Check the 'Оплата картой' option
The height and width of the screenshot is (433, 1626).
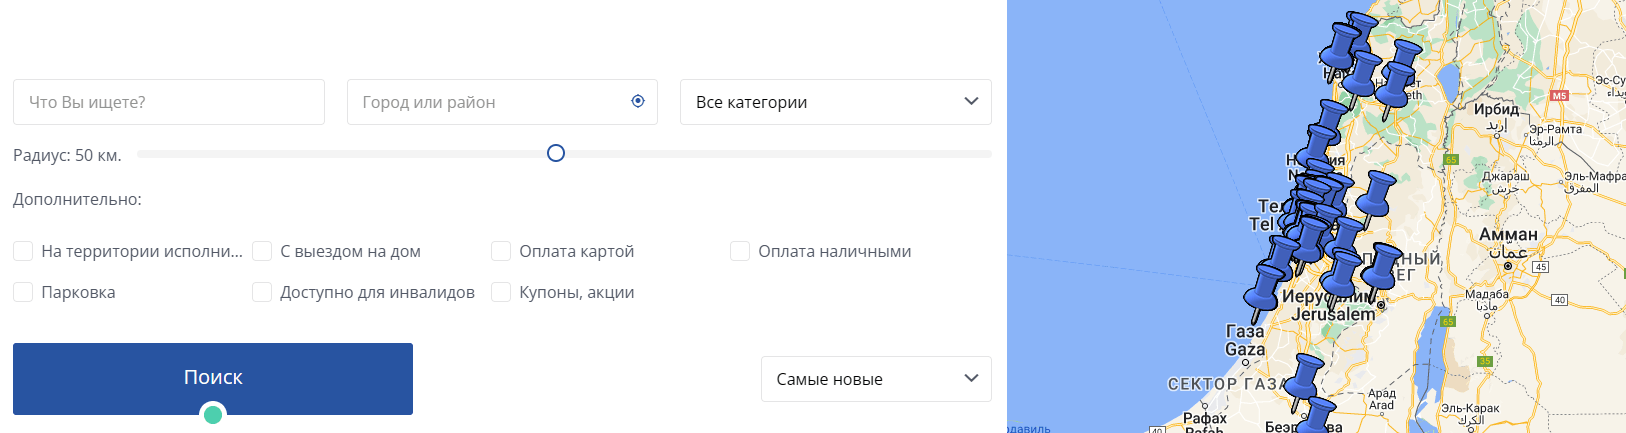tap(501, 251)
